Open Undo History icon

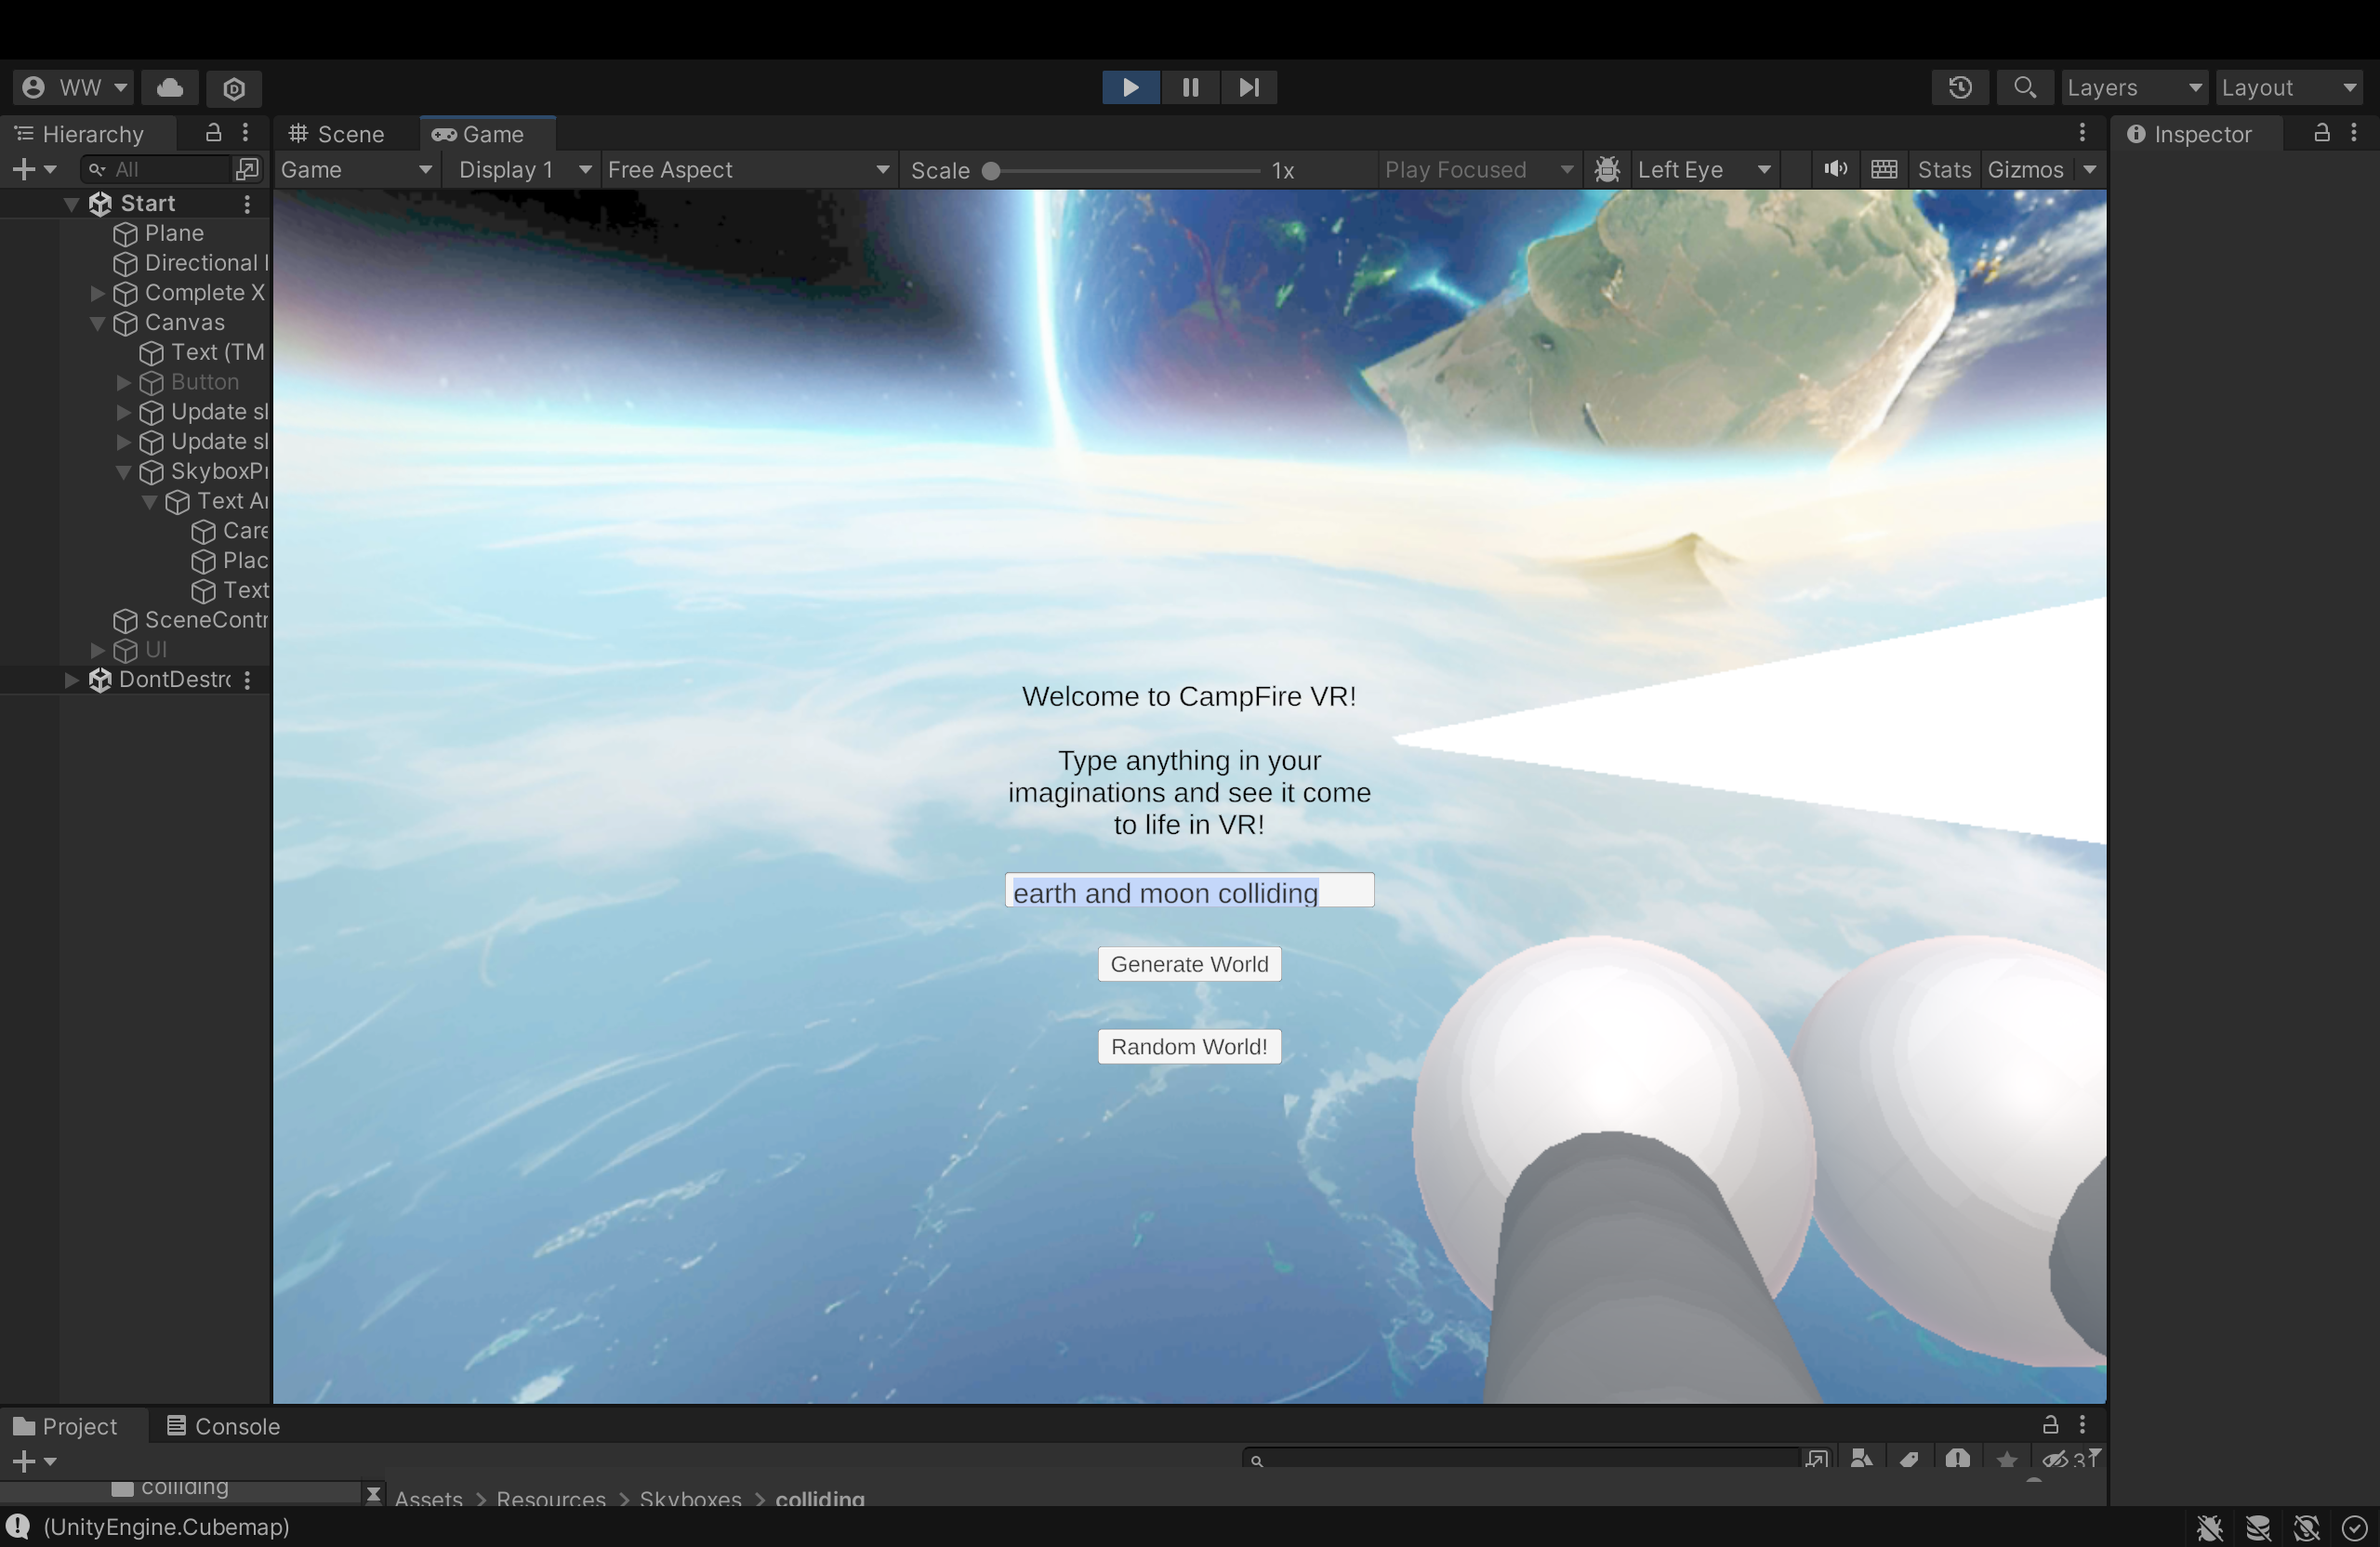point(1960,88)
